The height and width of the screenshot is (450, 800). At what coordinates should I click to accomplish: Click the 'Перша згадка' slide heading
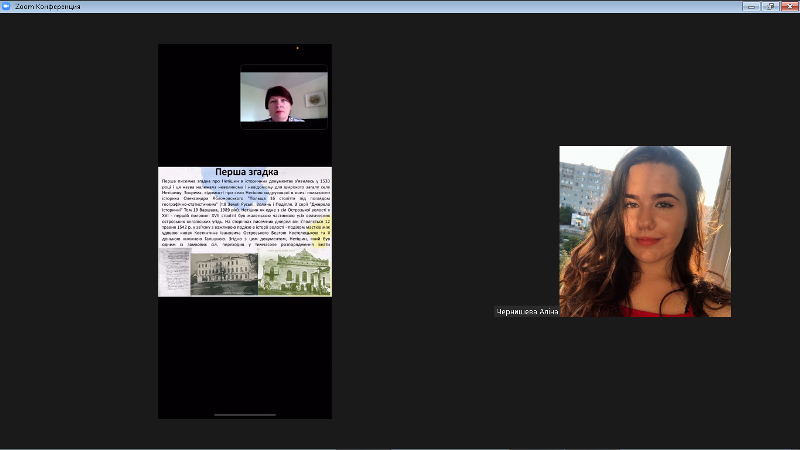pos(246,172)
